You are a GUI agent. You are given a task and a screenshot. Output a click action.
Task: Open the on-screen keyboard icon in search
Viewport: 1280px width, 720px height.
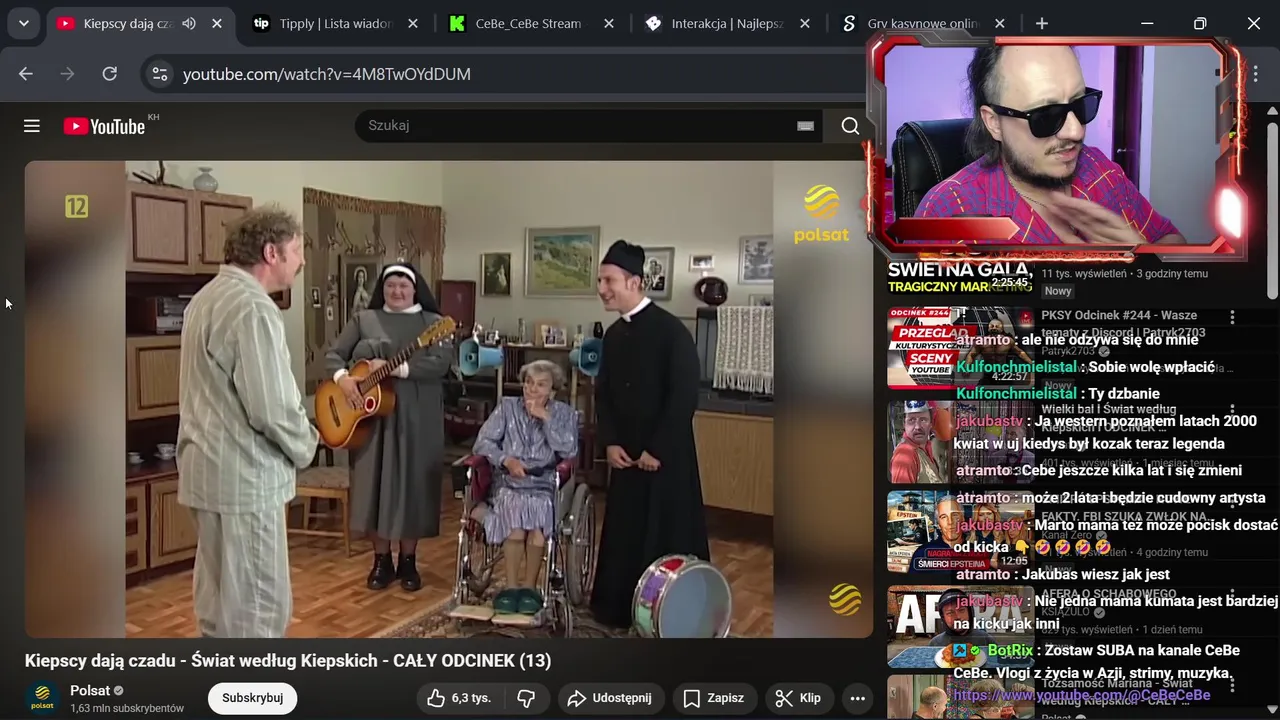coord(805,126)
